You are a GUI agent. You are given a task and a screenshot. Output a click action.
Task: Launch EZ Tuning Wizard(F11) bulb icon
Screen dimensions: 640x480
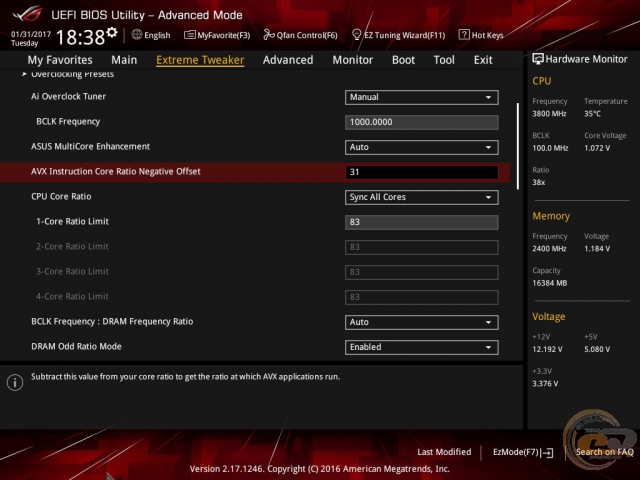(356, 35)
